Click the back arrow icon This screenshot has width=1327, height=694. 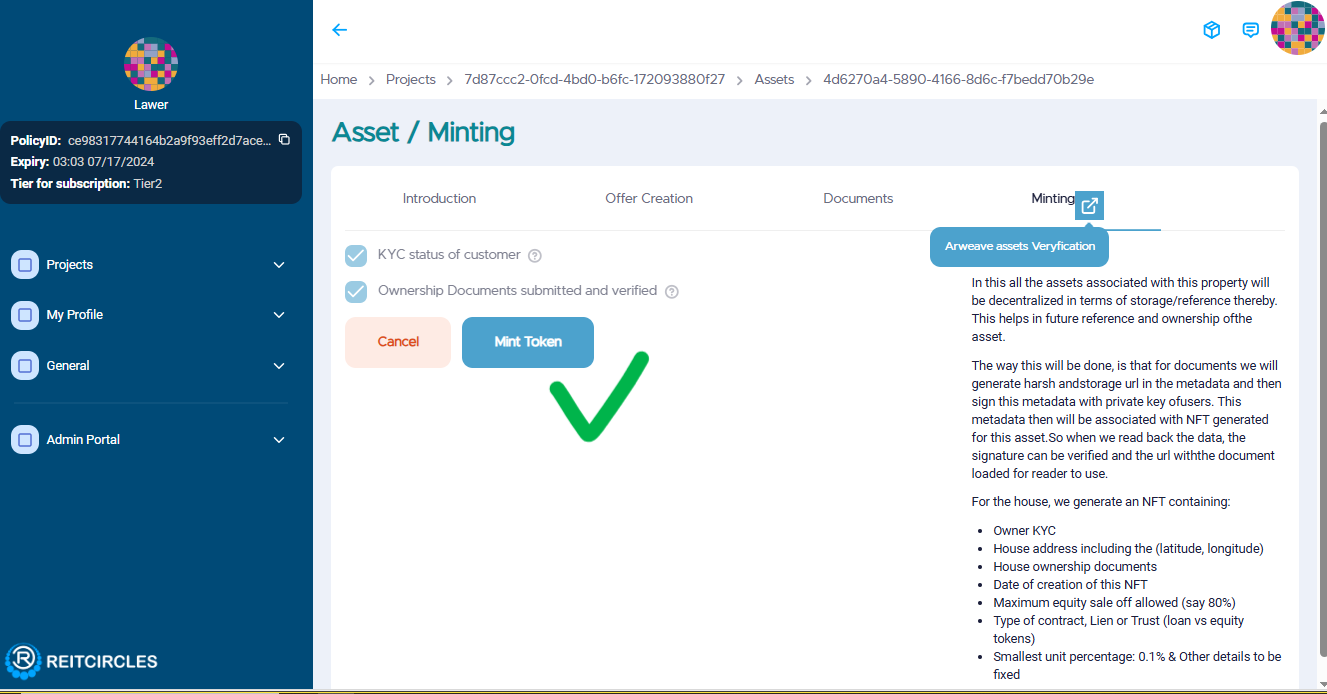[x=340, y=30]
